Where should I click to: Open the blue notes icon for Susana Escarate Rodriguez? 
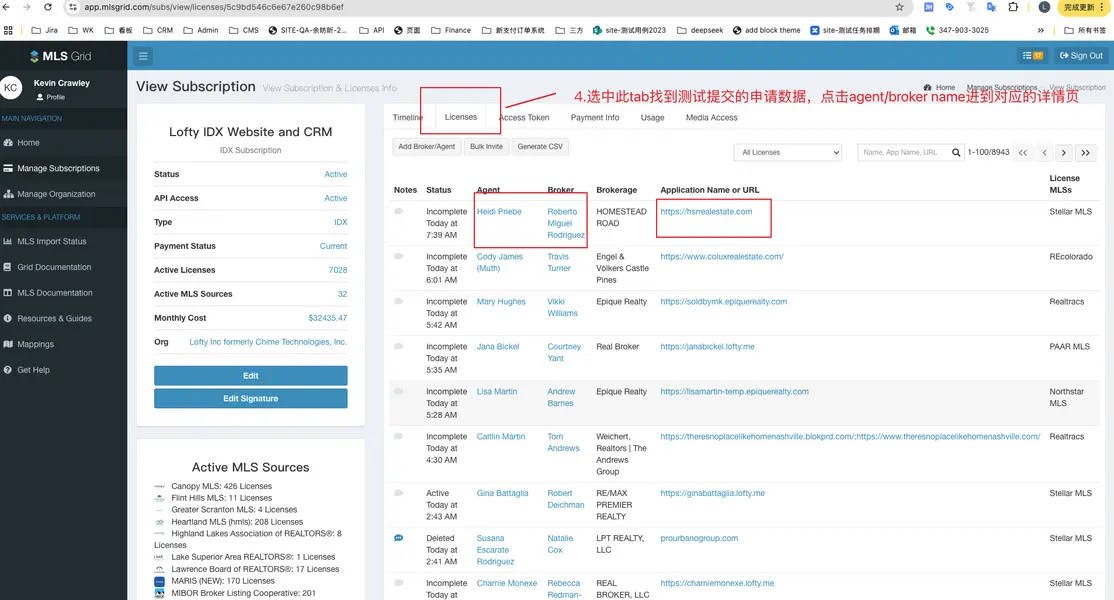[x=398, y=538]
